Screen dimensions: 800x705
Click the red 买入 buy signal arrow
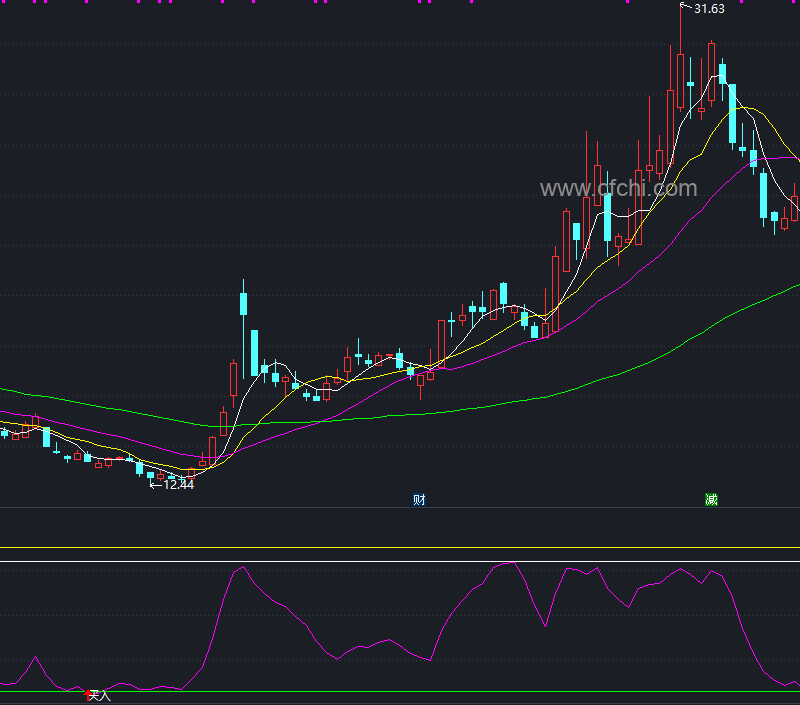click(x=88, y=694)
